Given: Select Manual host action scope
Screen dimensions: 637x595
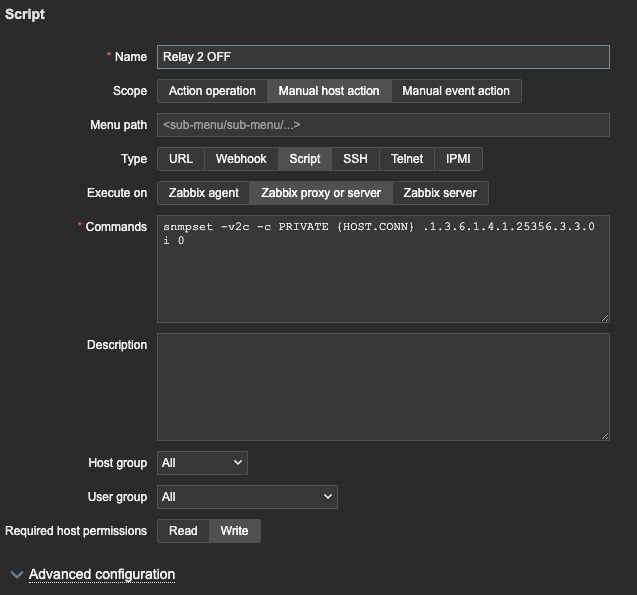Looking at the screenshot, I should pos(329,91).
